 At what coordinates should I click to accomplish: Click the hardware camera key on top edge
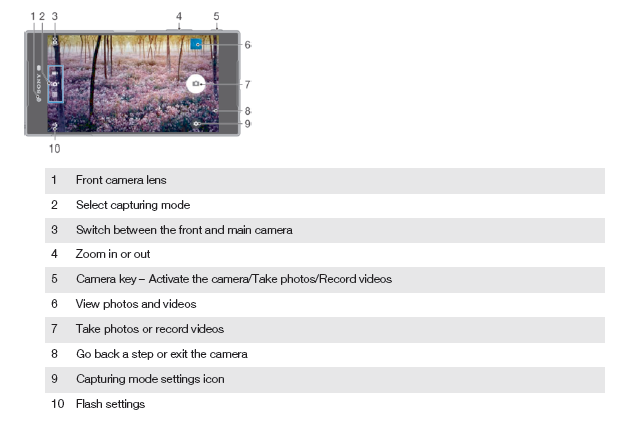[x=217, y=30]
